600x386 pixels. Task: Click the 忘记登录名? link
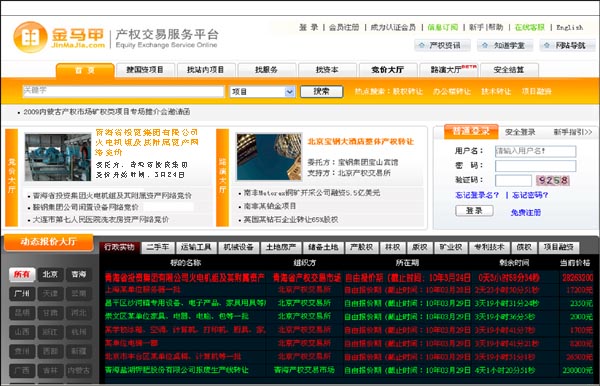(x=477, y=195)
